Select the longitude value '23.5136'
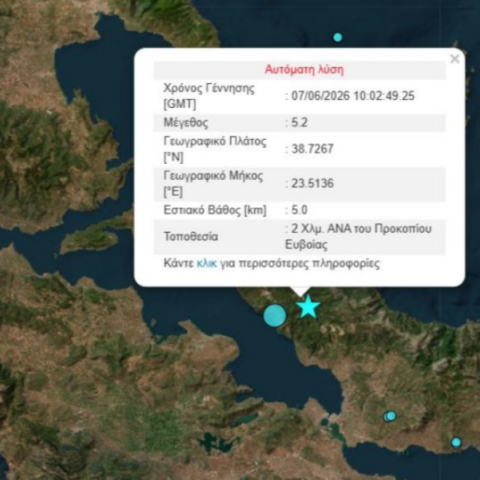 click(x=312, y=183)
